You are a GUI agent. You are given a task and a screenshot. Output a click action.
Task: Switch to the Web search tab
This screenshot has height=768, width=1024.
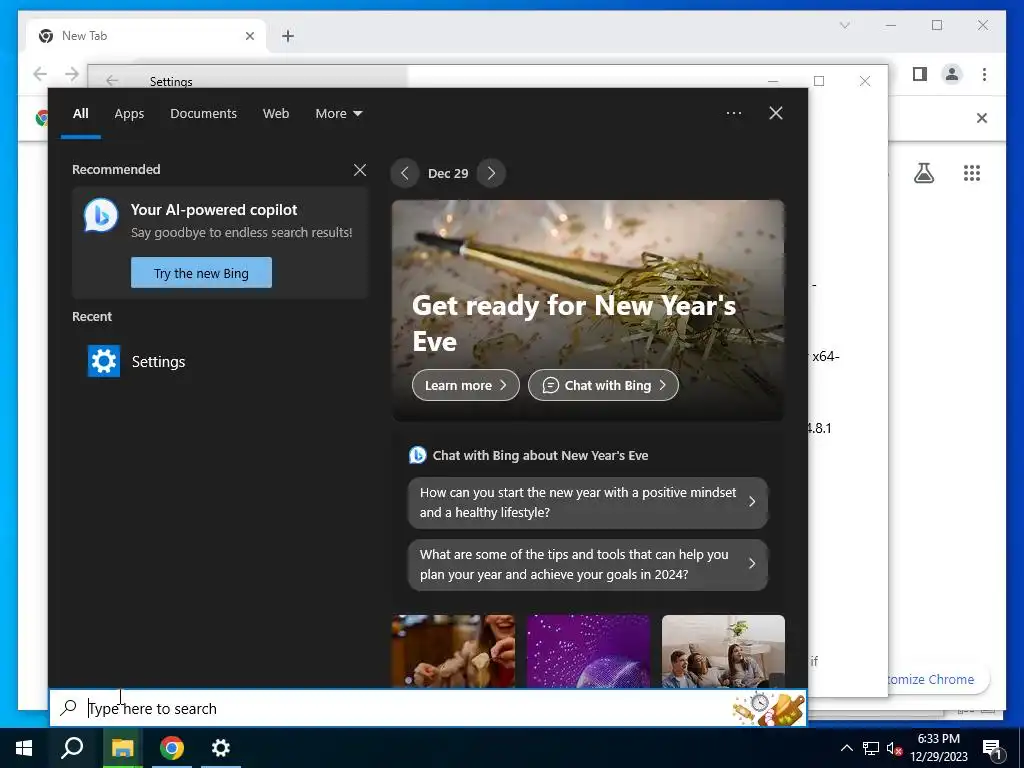[x=276, y=114]
